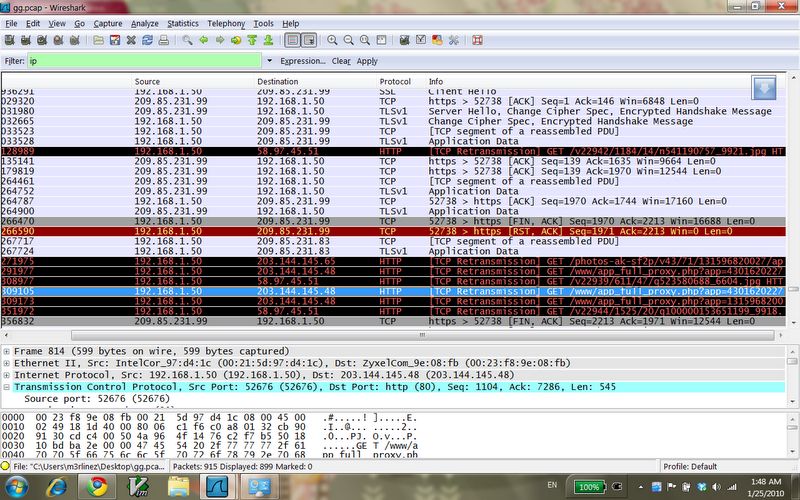Show capture options icon in toolbar

[x=26, y=40]
